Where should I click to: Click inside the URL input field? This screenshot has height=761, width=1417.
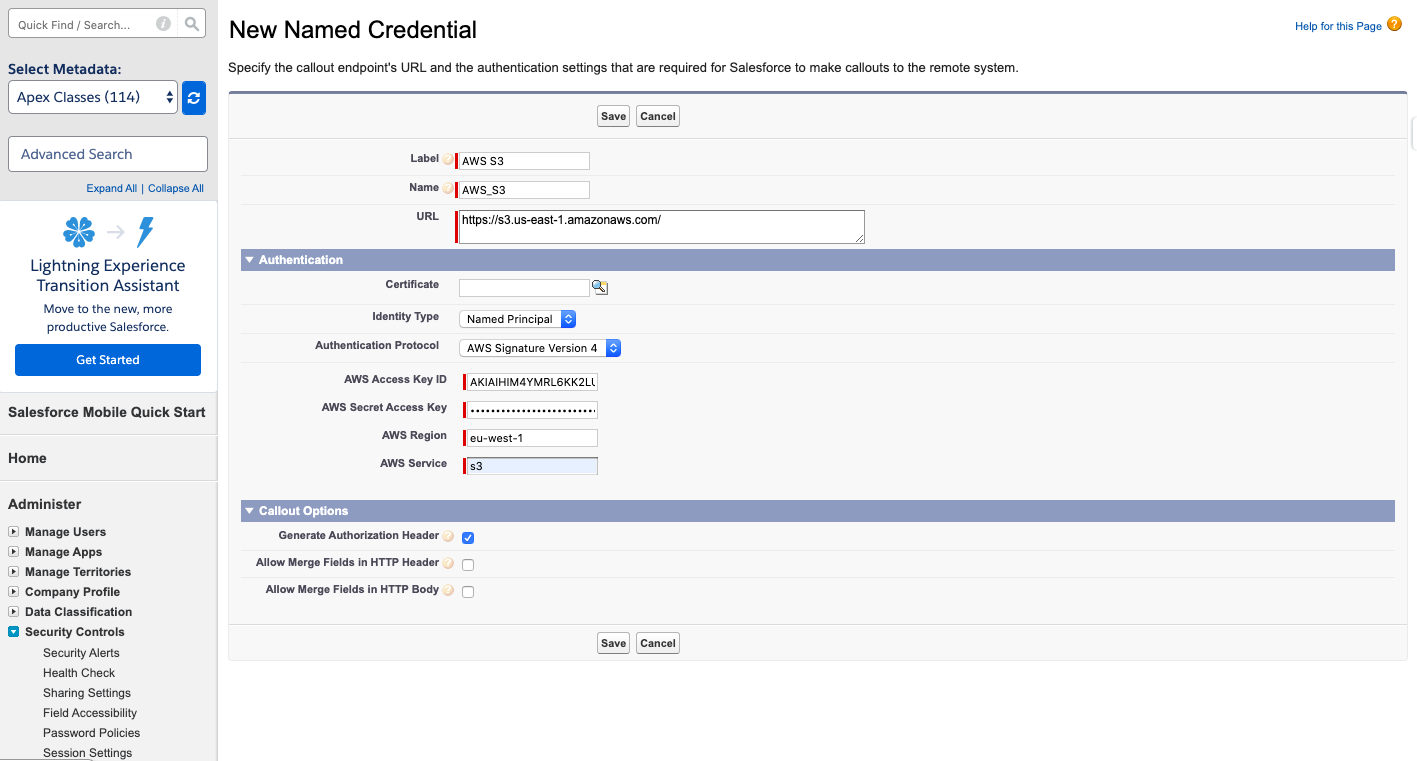(x=660, y=227)
